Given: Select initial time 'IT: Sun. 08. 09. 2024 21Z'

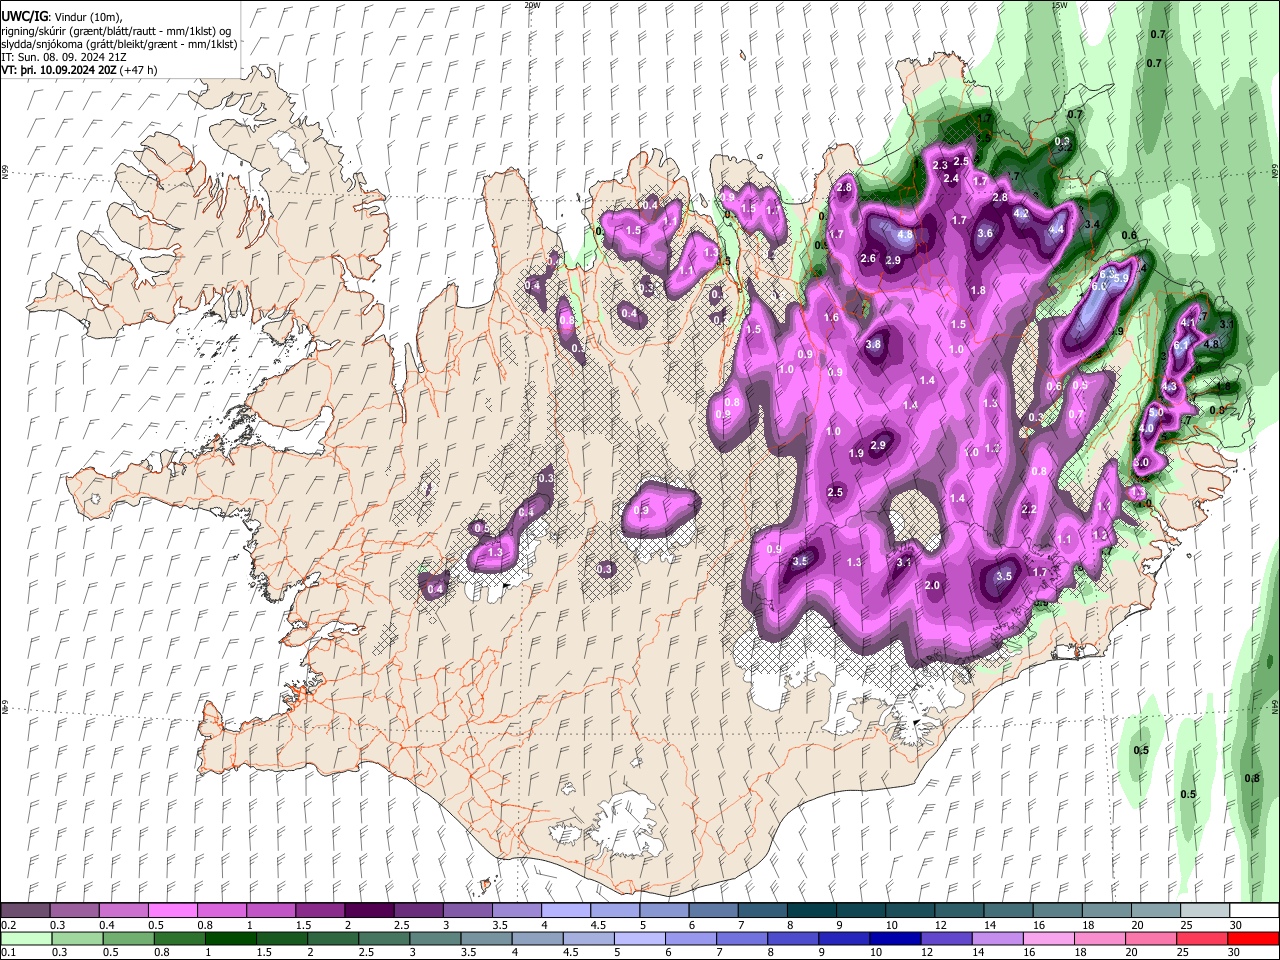Looking at the screenshot, I should (64, 58).
